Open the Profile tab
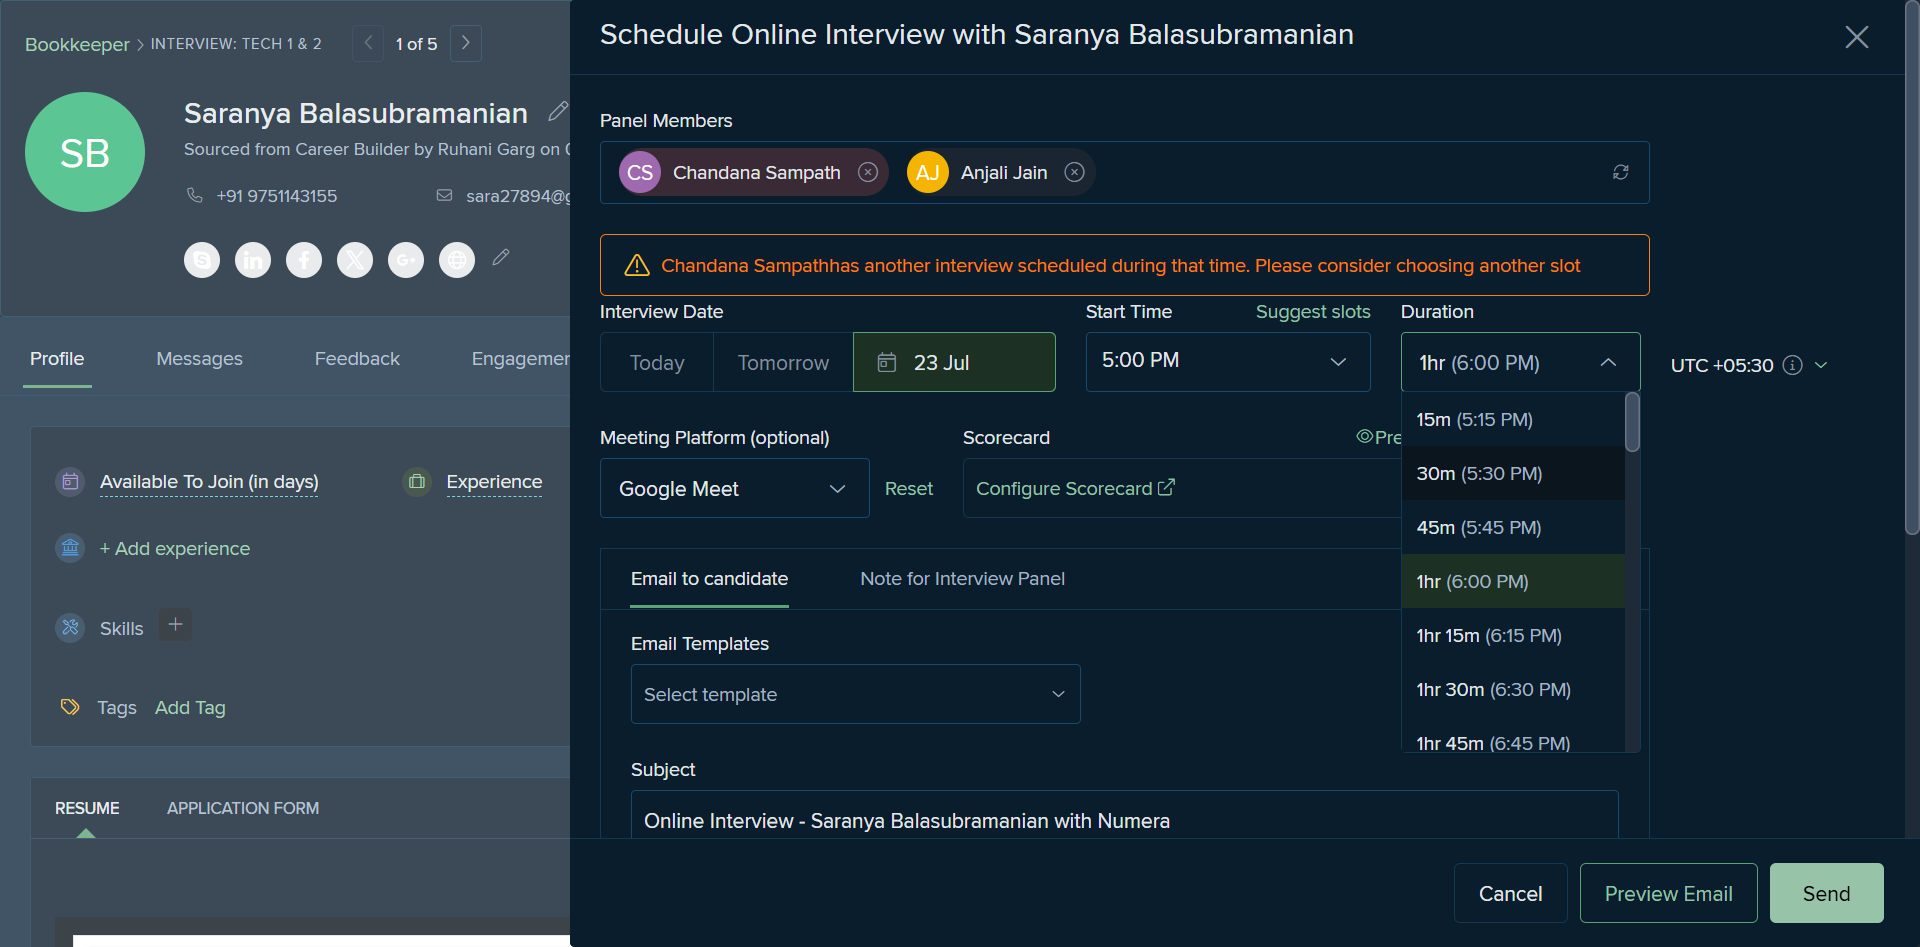Viewport: 1920px width, 947px height. pos(57,359)
